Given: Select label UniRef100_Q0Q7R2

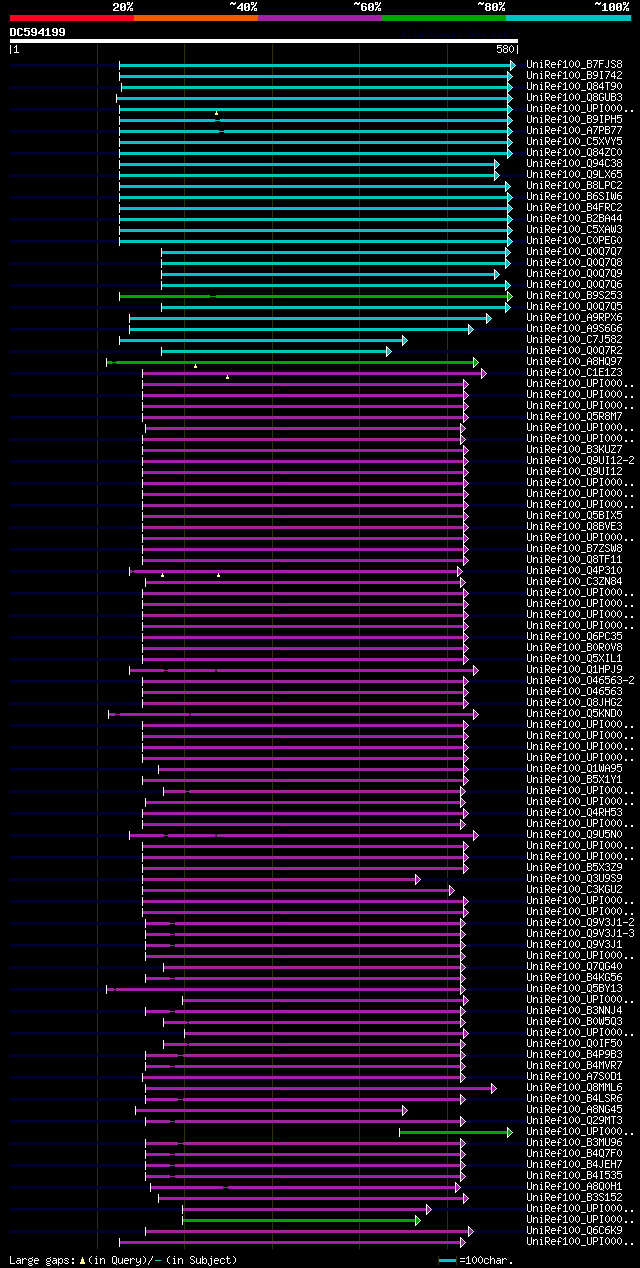Looking at the screenshot, I should click(574, 350).
